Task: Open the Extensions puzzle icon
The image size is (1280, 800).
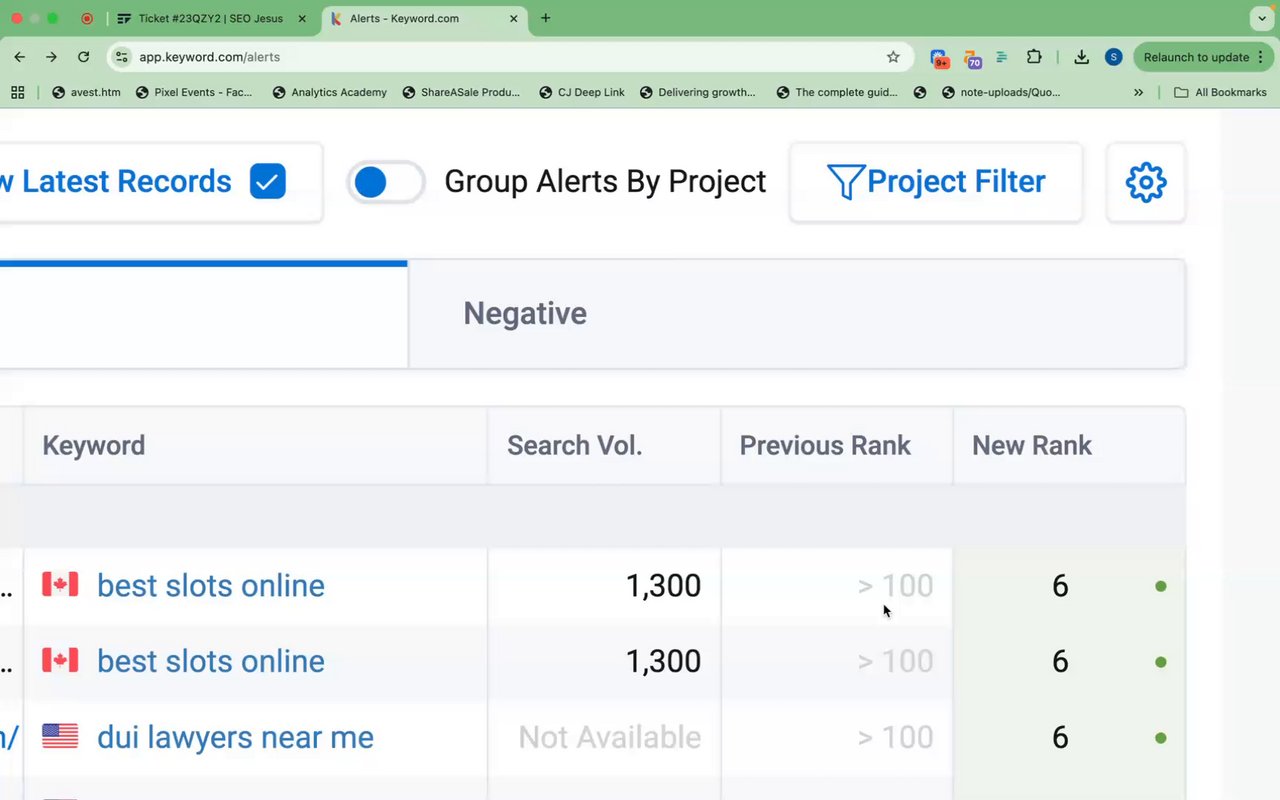Action: pyautogui.click(x=1034, y=57)
